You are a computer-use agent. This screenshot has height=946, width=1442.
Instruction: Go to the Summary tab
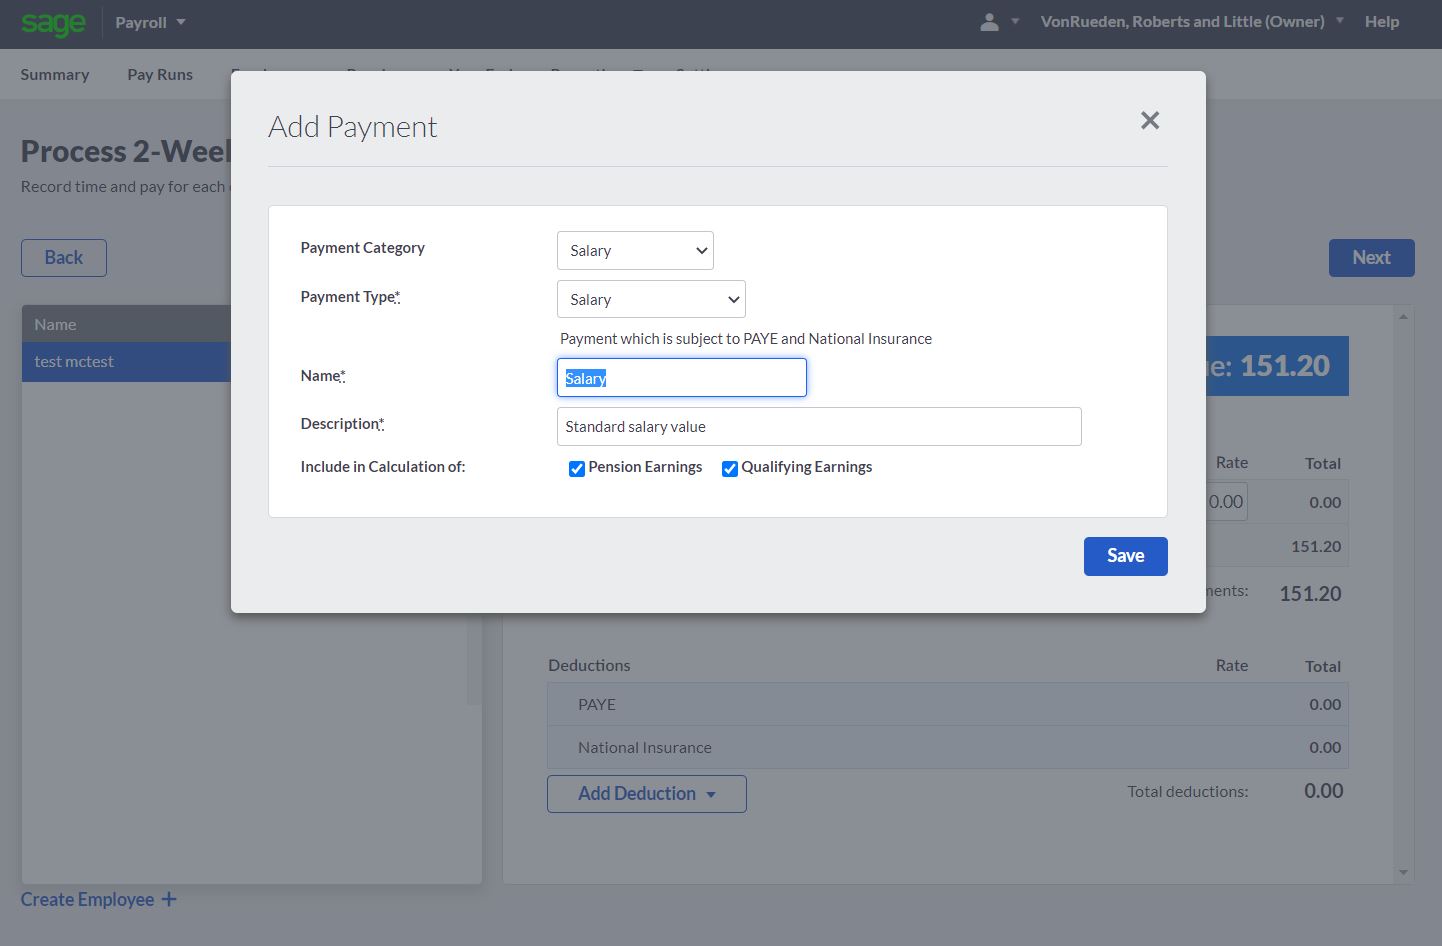coord(55,75)
